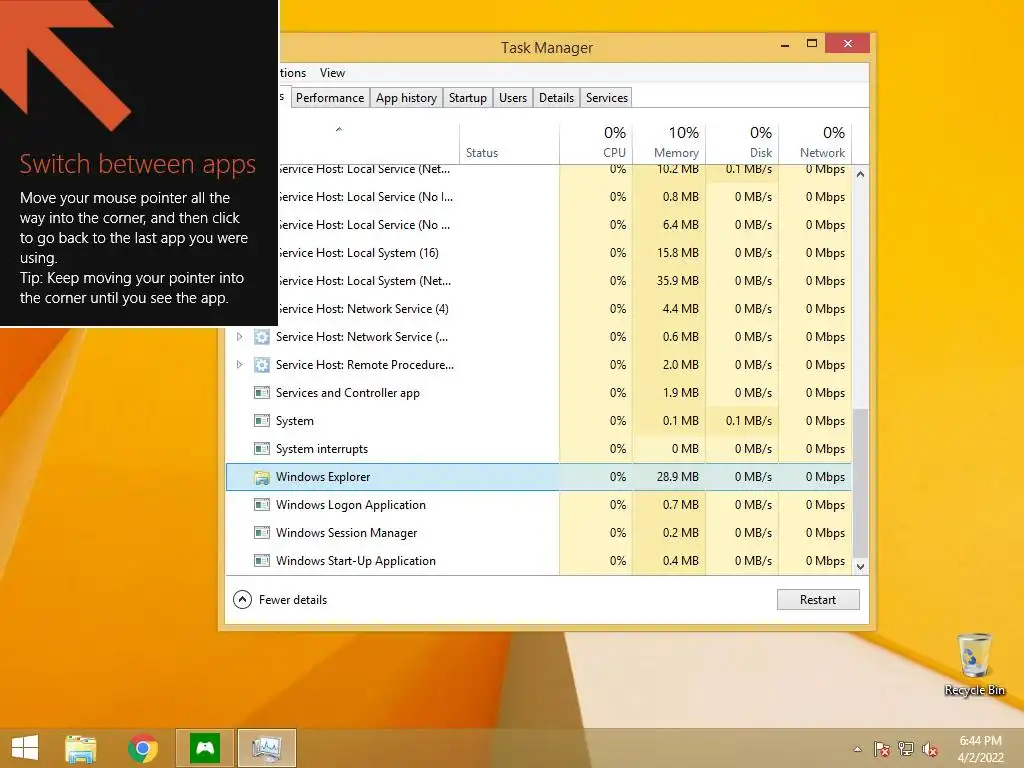This screenshot has width=1024, height=768.
Task: Click the Services and Controller app icon
Action: click(262, 393)
